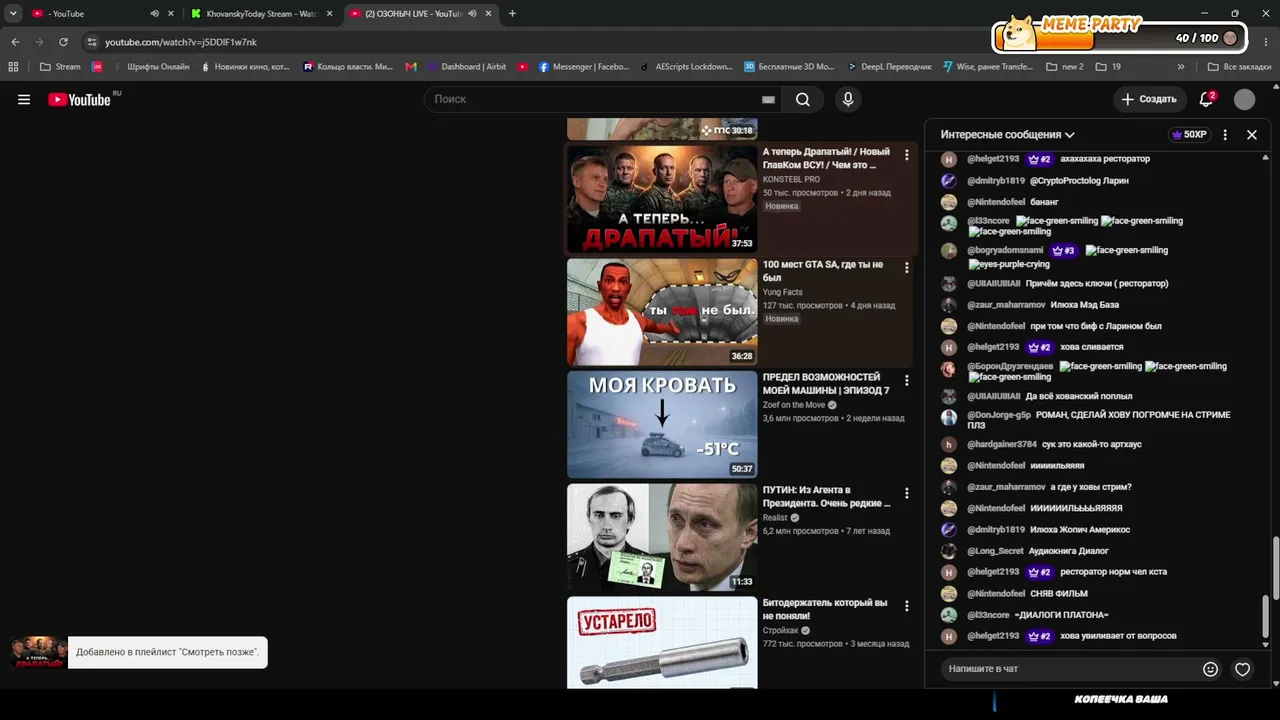This screenshot has height=720, width=1280.
Task: Open the account avatar menu
Action: (x=1244, y=99)
